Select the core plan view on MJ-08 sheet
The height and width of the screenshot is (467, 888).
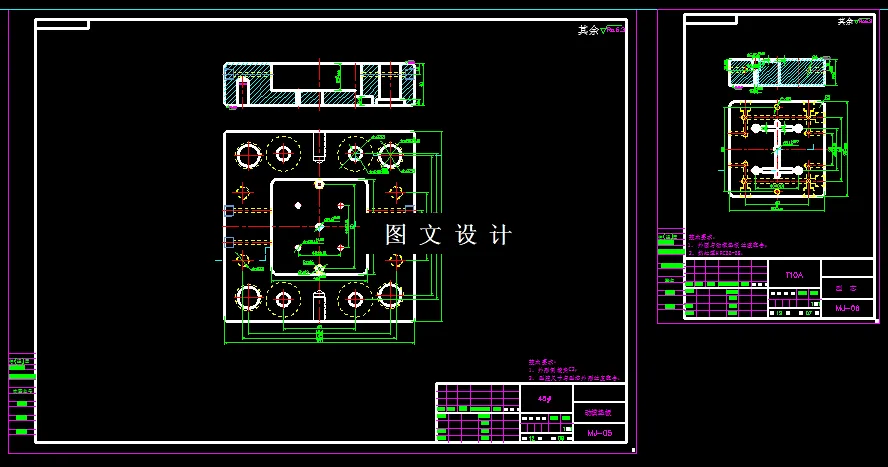[776, 149]
